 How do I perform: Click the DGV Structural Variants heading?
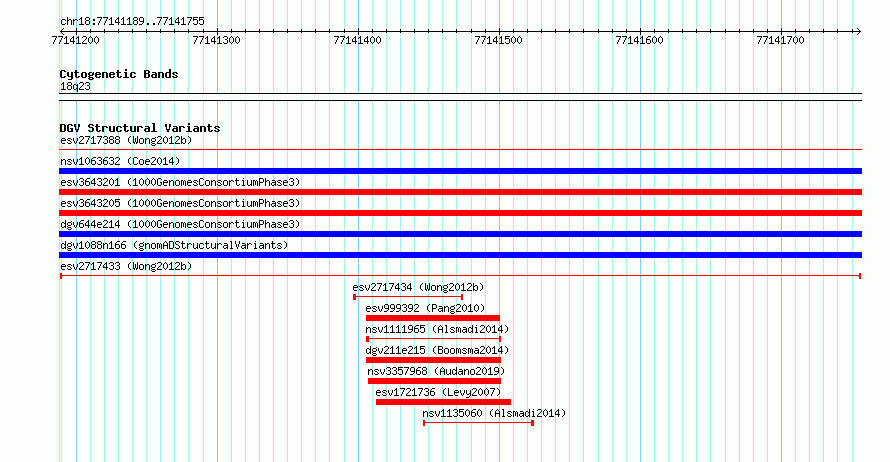[x=140, y=128]
